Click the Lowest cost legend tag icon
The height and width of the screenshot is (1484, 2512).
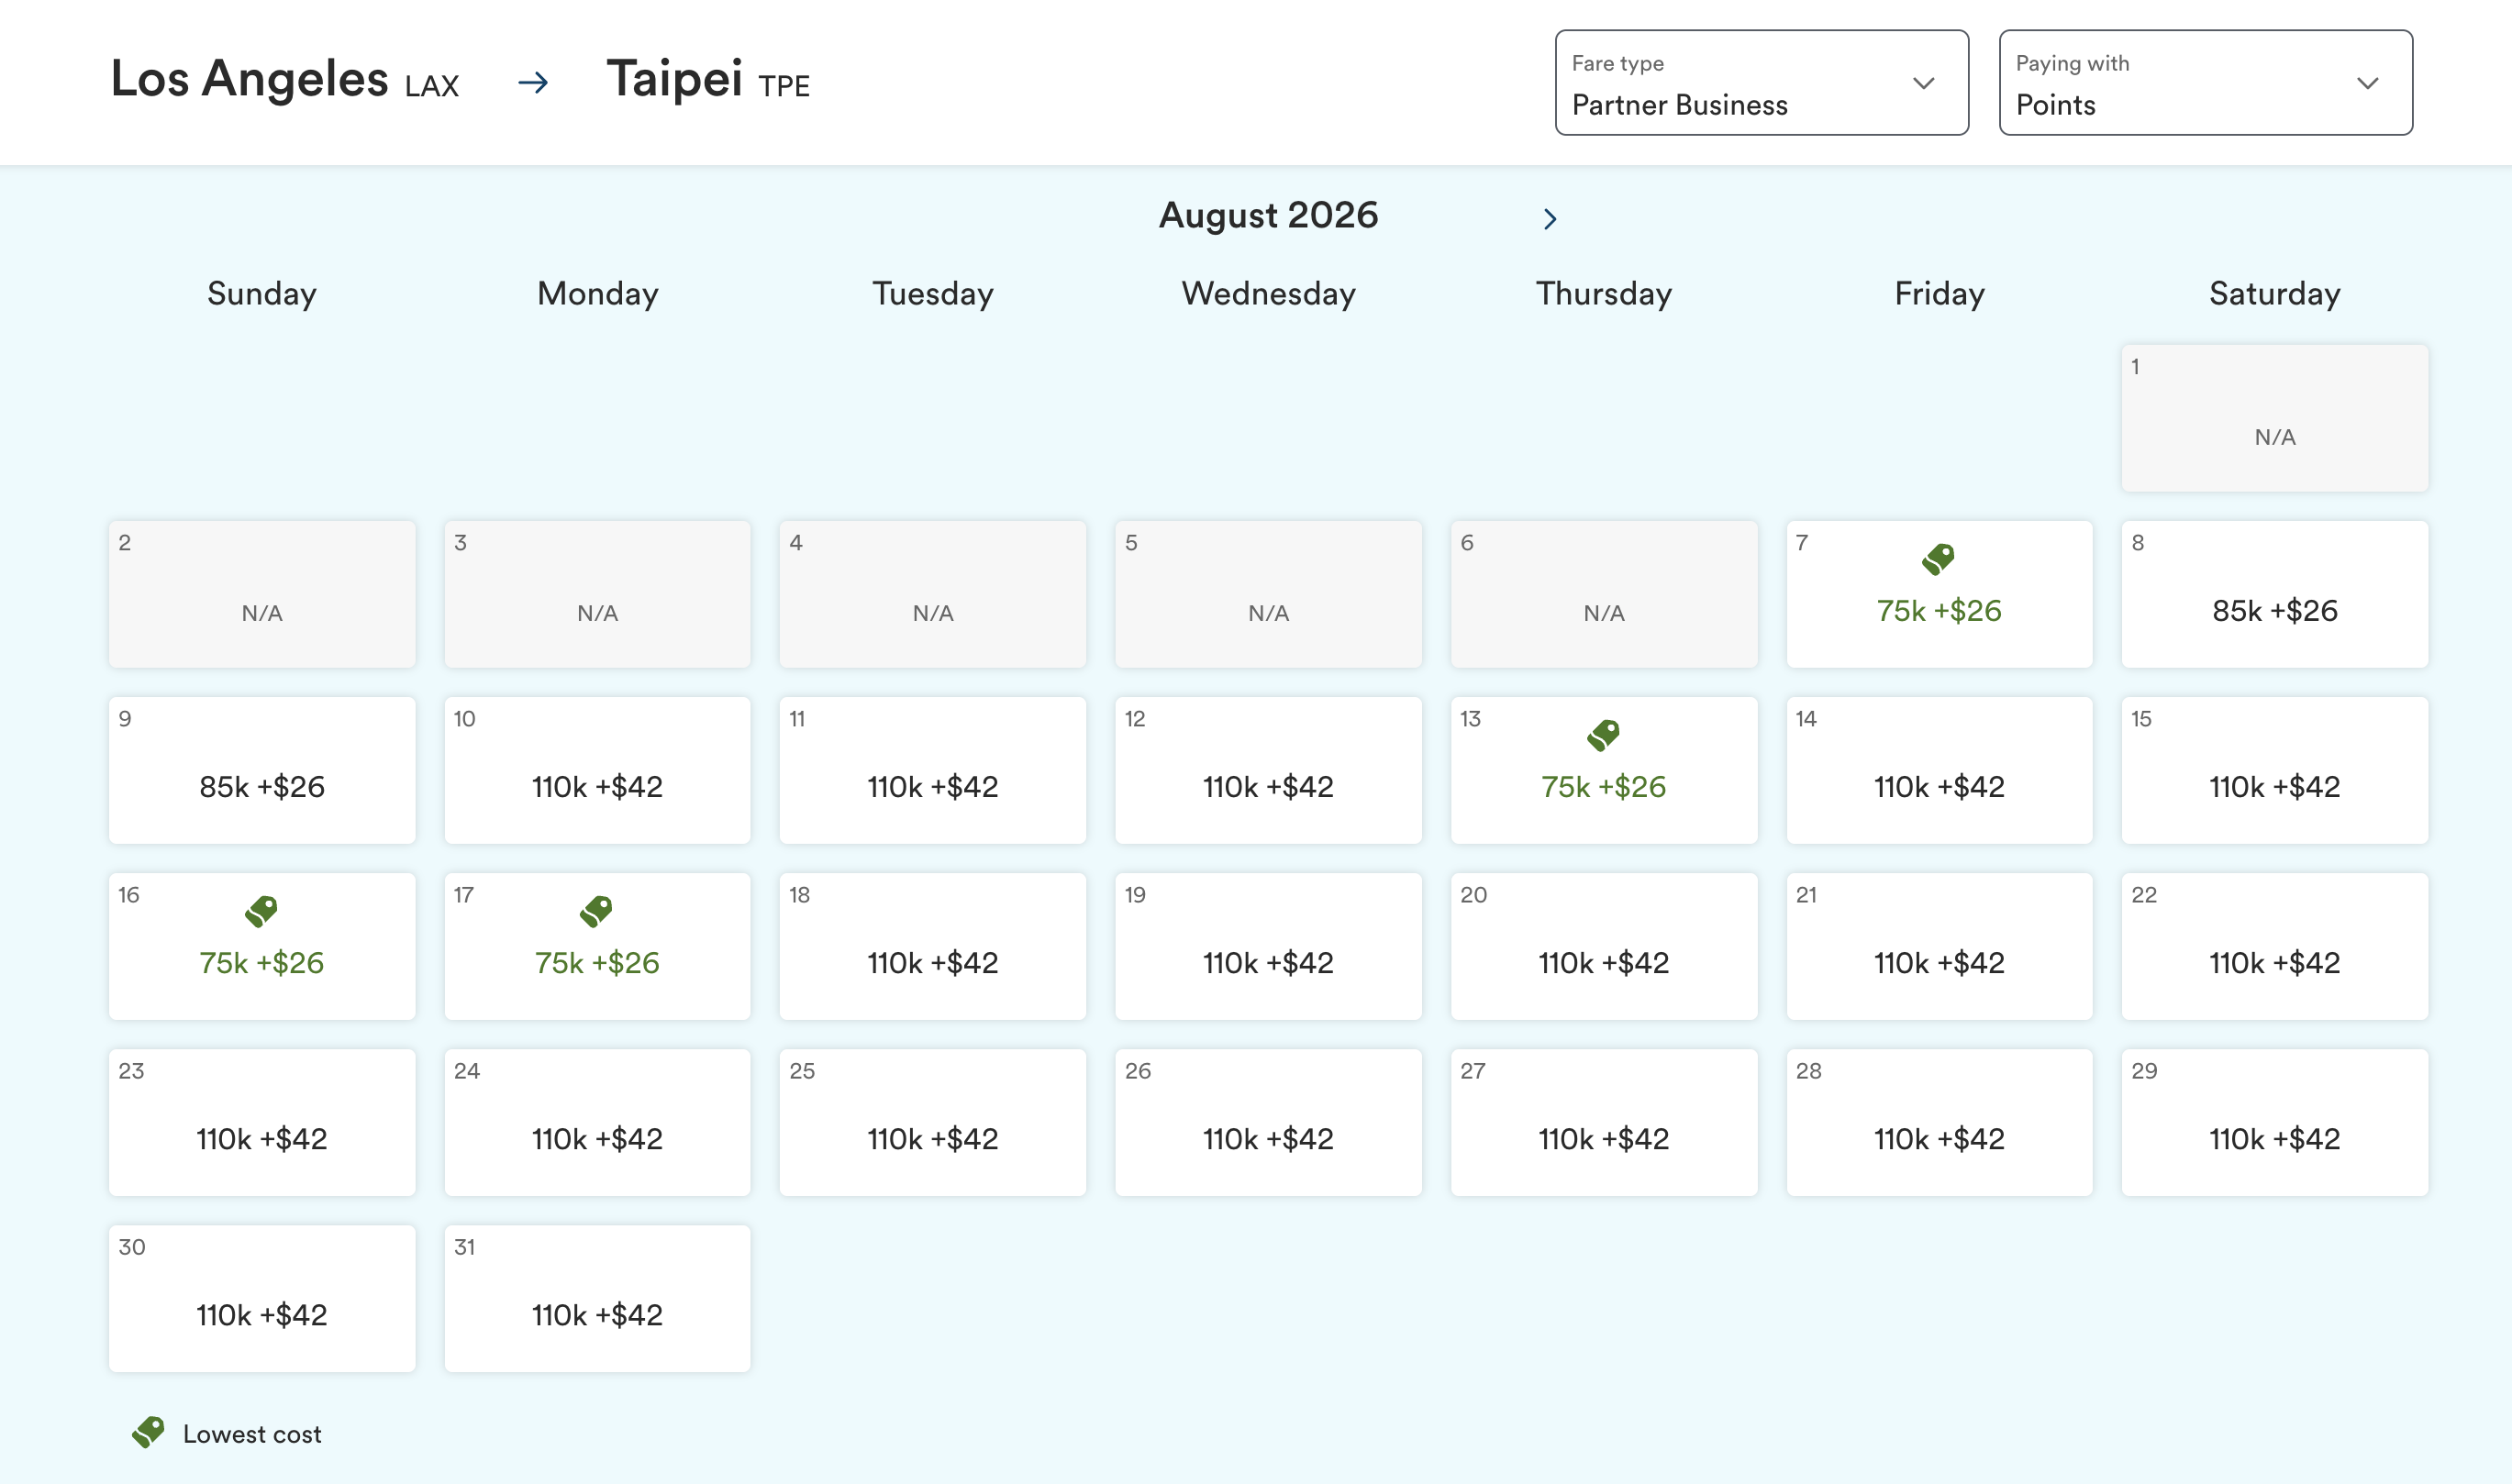148,1432
